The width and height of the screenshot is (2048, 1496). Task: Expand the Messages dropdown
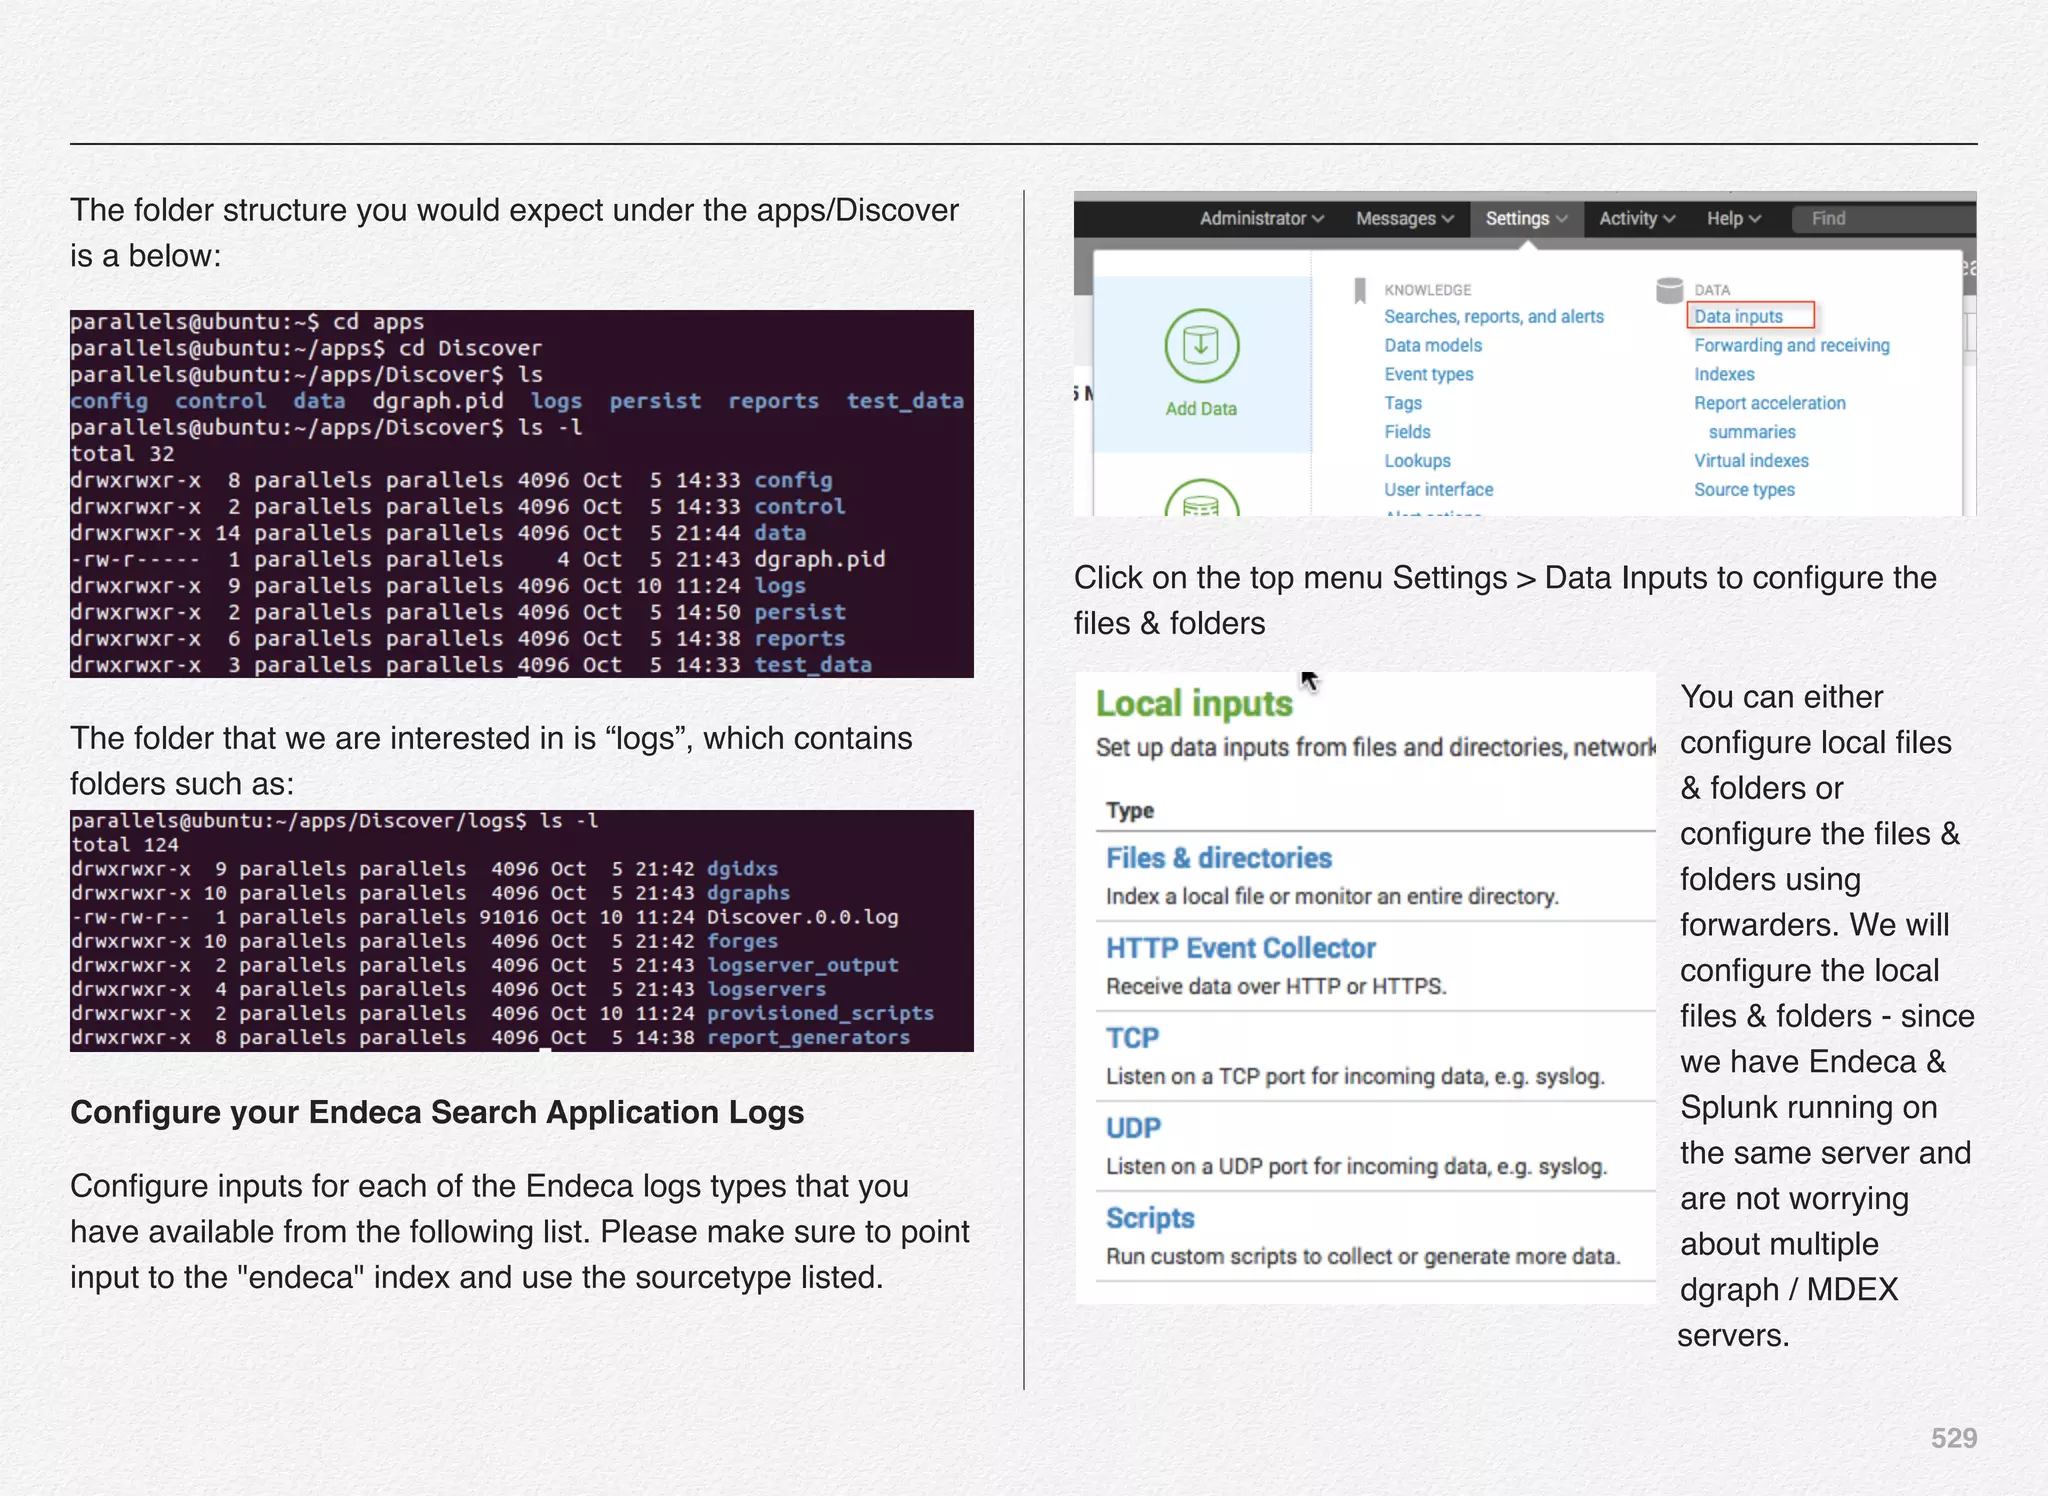pos(1404,218)
